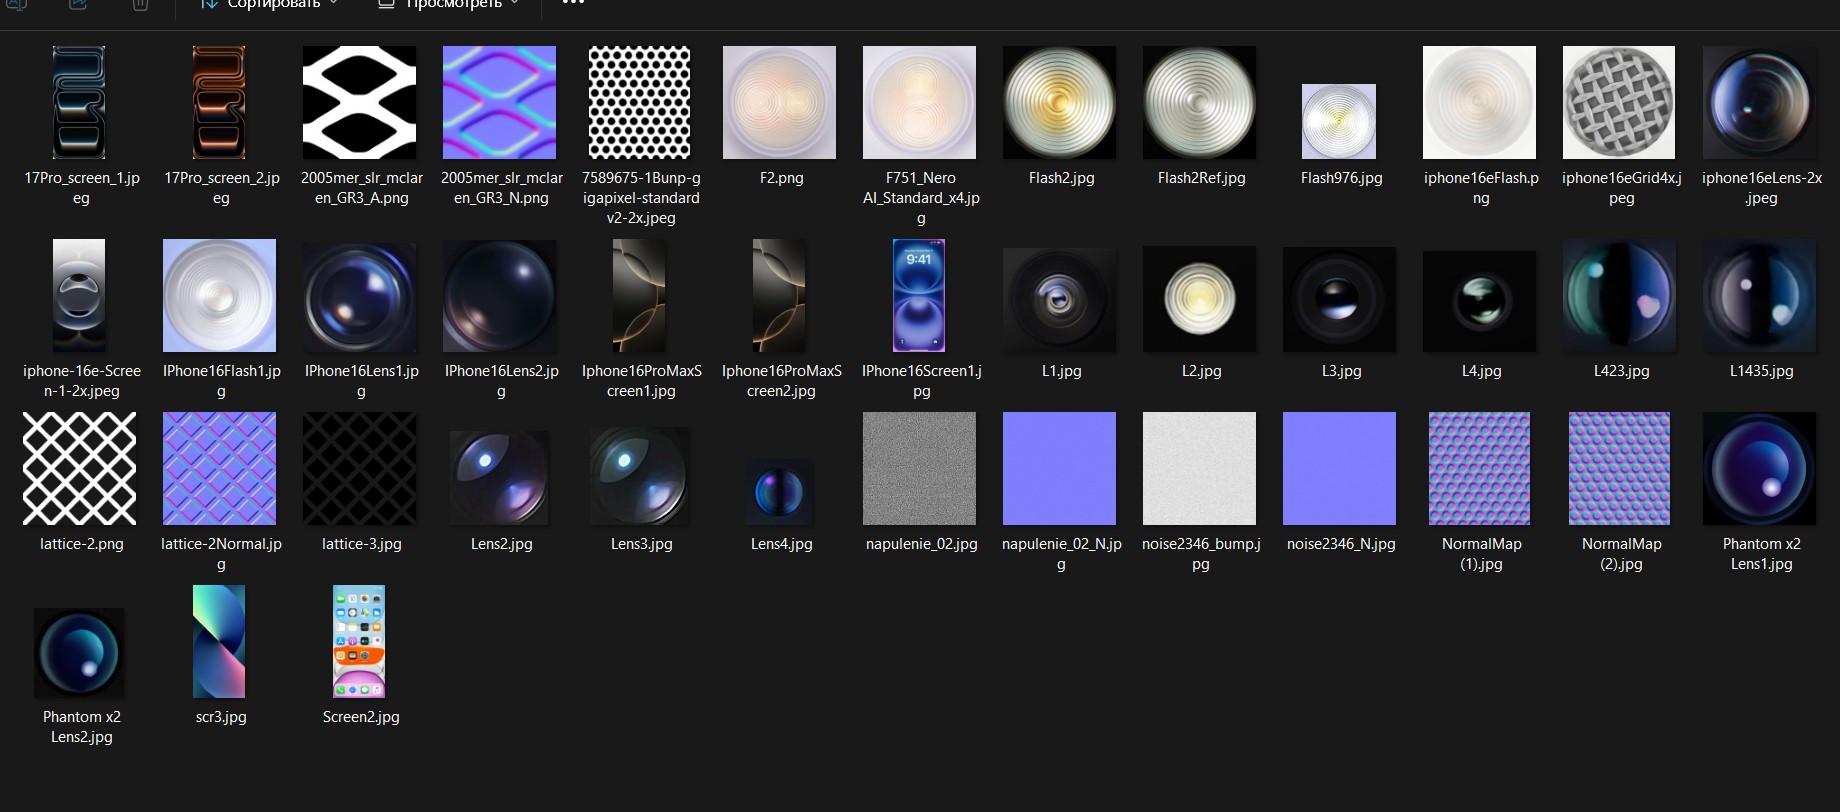Select the lattice-2.png file
Screen dimensions: 1840x812
[80, 469]
